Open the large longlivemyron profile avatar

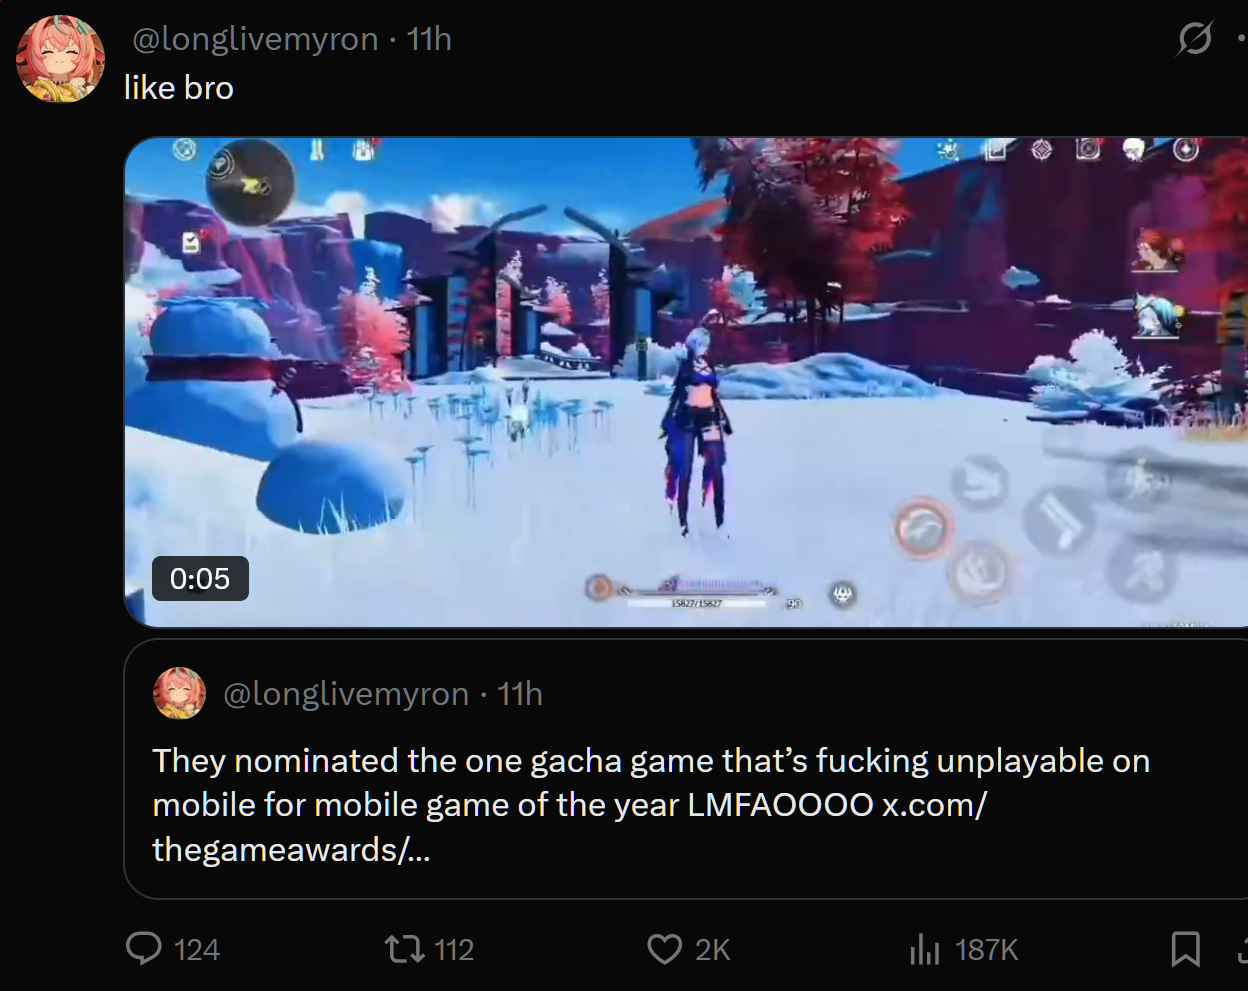pyautogui.click(x=60, y=59)
